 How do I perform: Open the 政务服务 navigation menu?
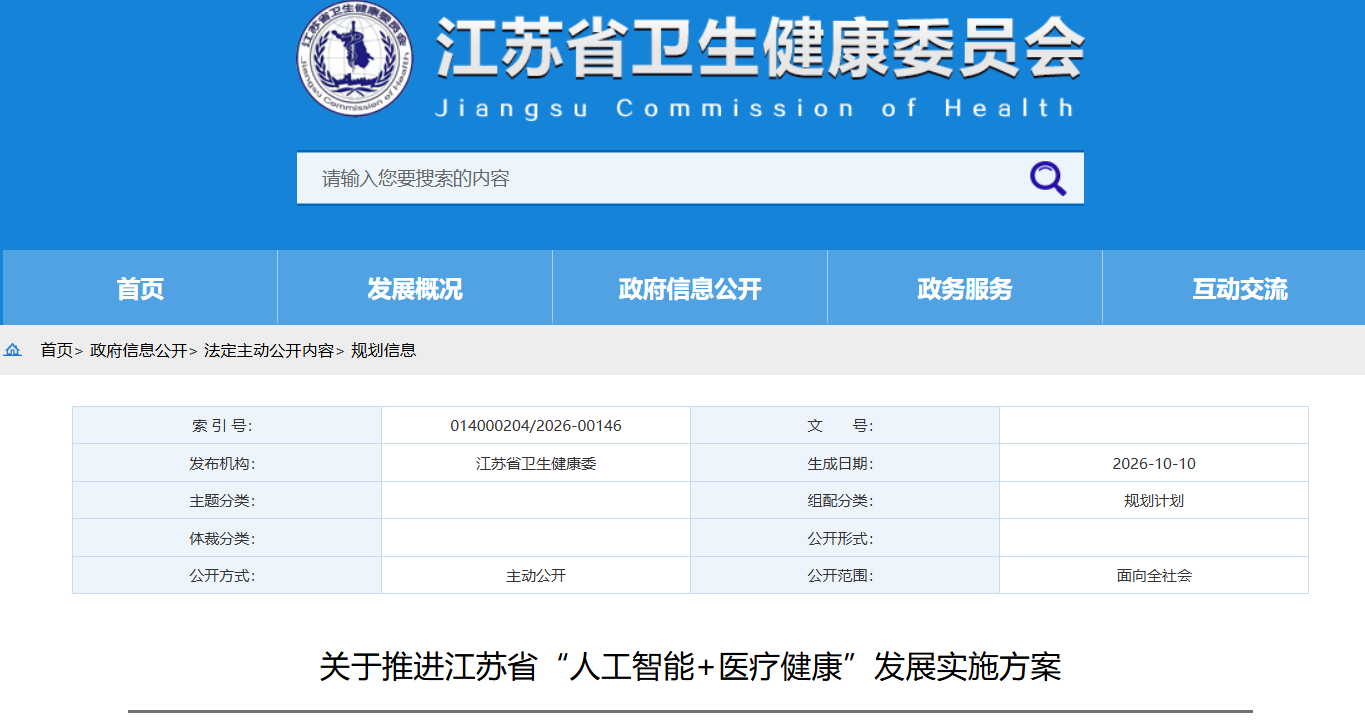(965, 289)
